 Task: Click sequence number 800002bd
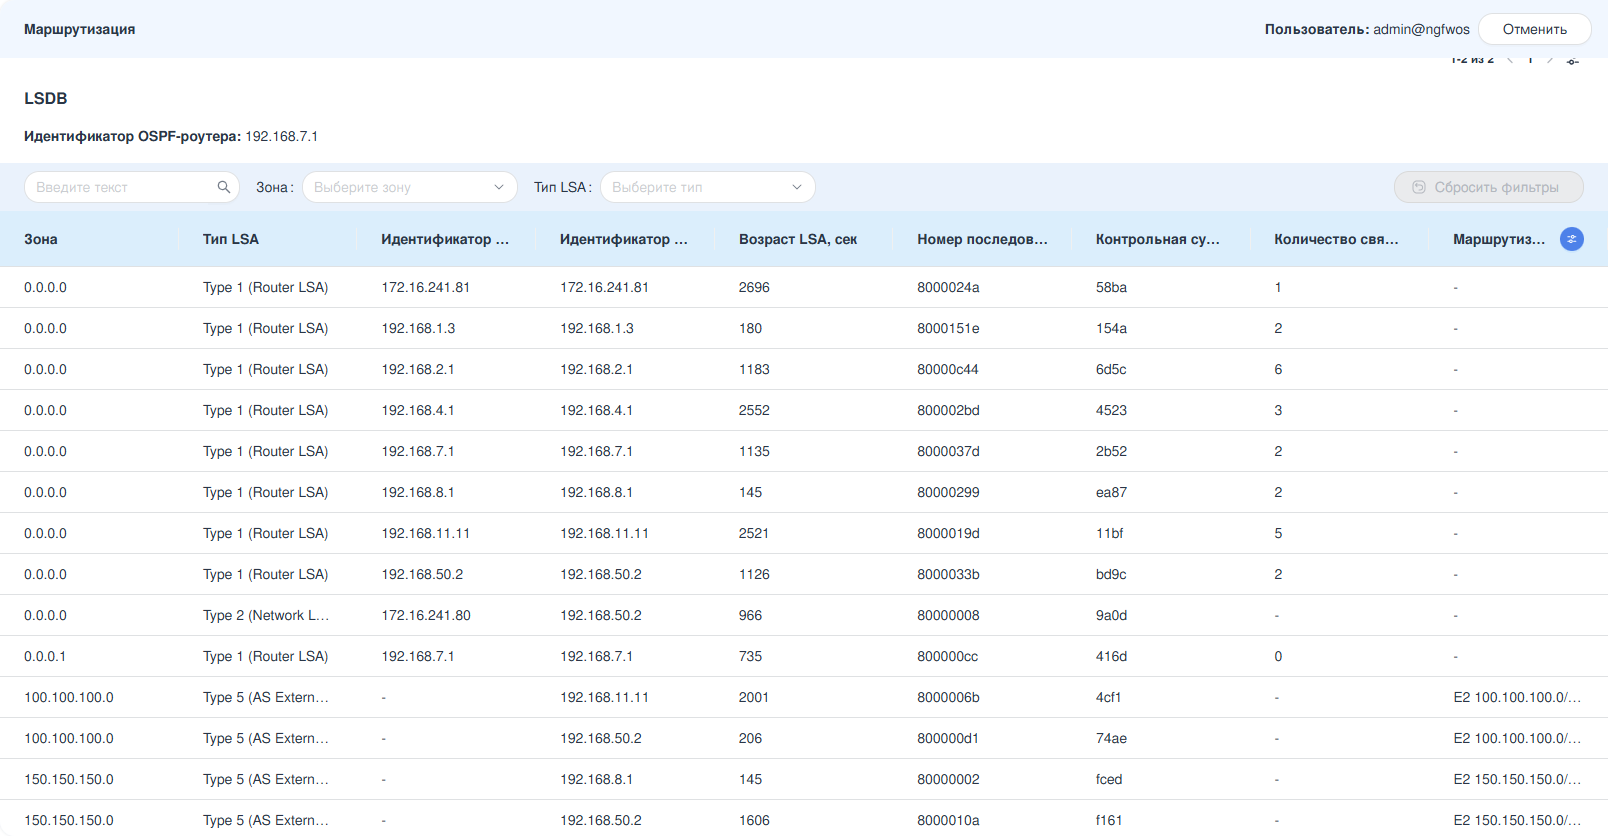point(948,410)
